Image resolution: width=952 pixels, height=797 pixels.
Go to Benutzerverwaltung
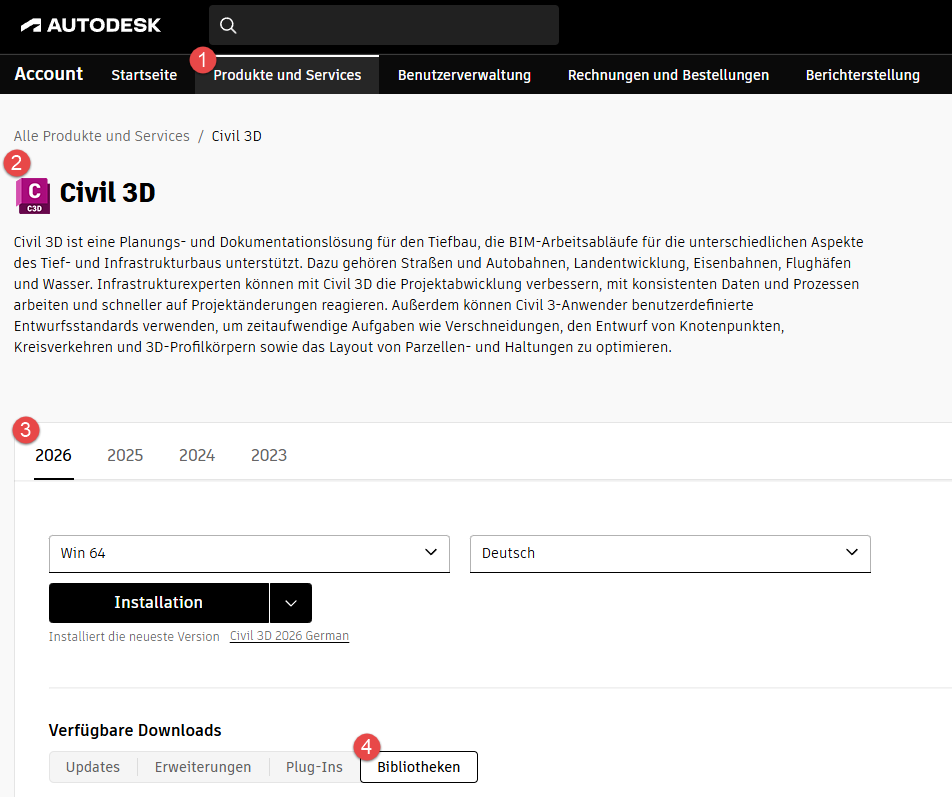tap(464, 75)
